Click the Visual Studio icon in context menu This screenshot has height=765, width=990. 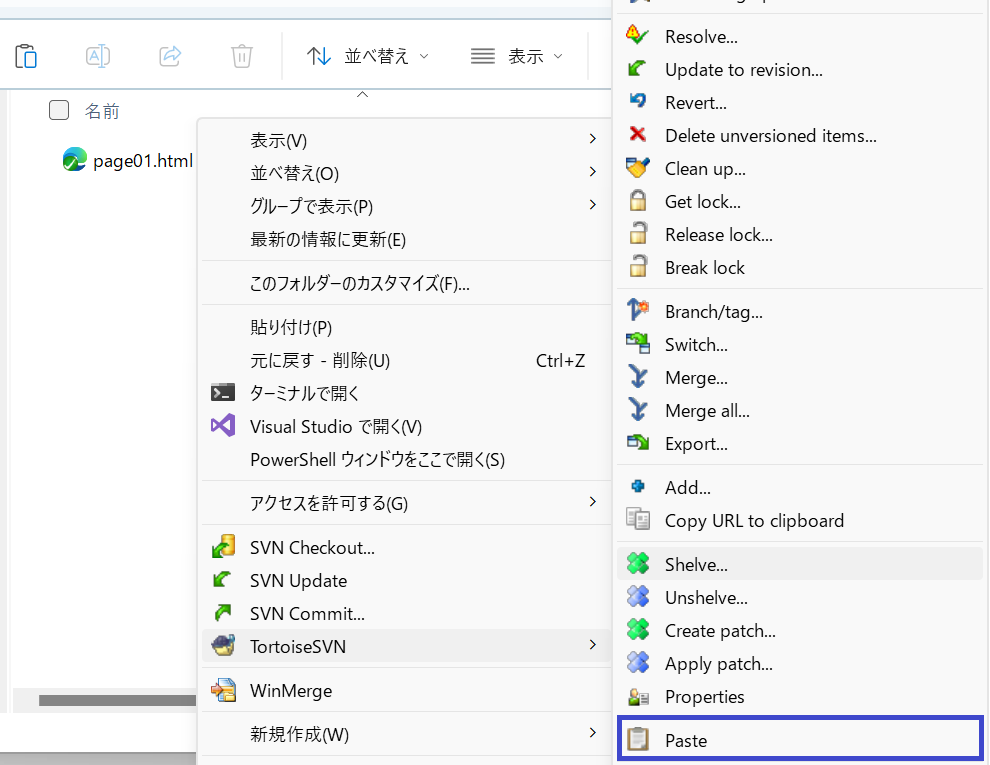(223, 426)
